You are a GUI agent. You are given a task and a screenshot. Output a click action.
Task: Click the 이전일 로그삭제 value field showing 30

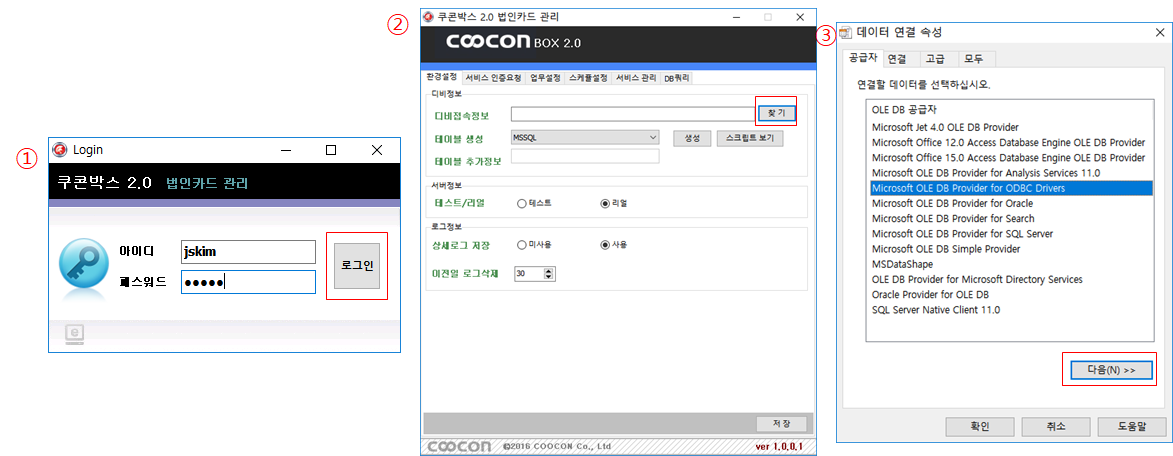click(529, 274)
